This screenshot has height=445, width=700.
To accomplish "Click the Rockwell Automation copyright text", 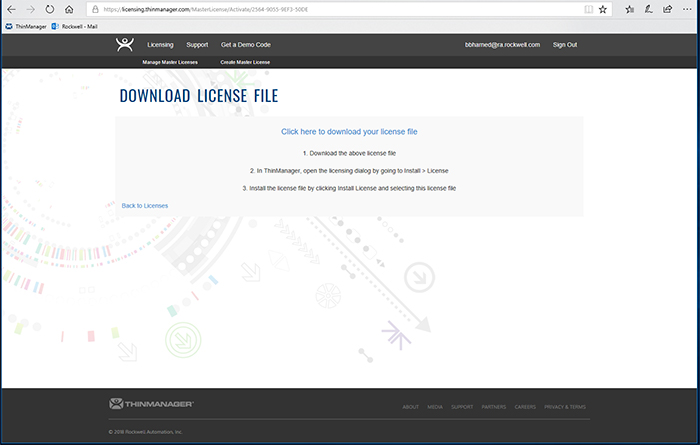I will tap(146, 432).
